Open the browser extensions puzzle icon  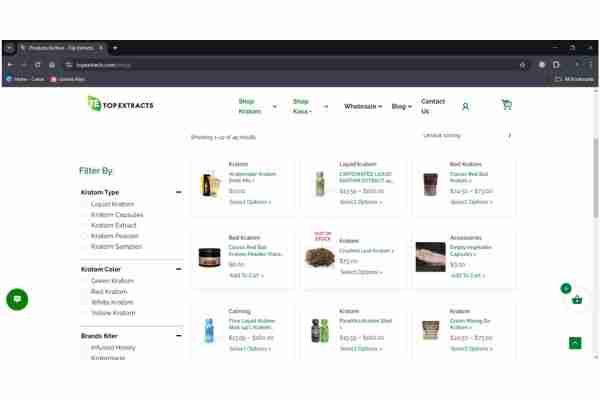(556, 65)
